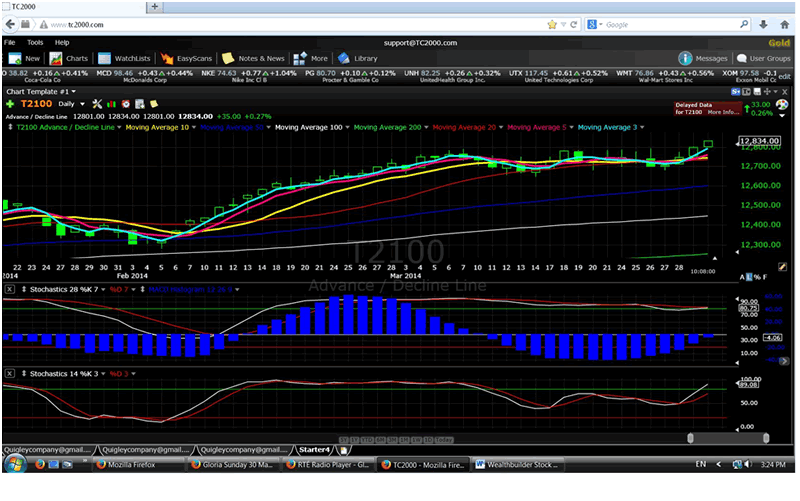
Task: Open chart tools wrench icon
Action: coord(96,103)
